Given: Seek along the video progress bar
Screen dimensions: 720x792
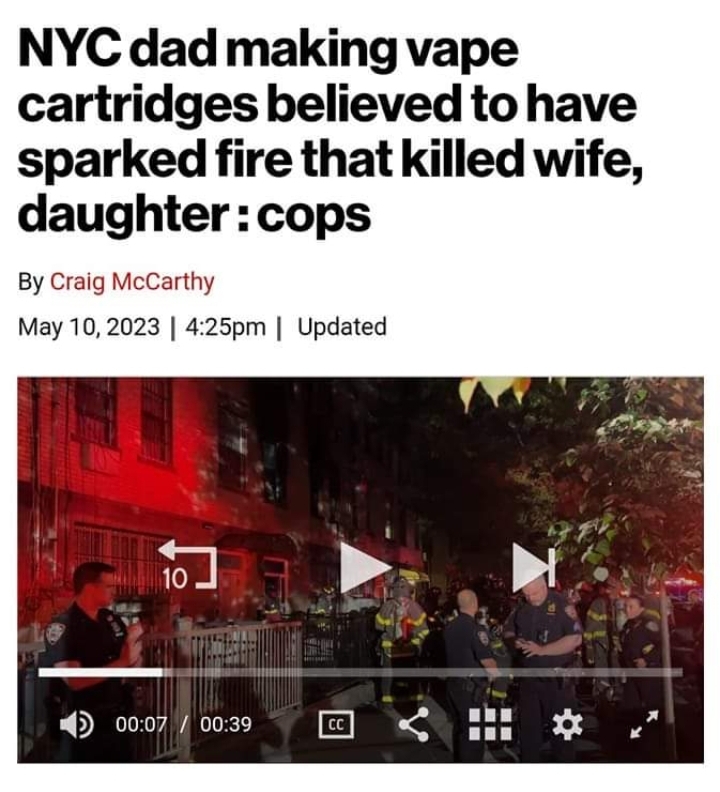Looking at the screenshot, I should point(361,672).
